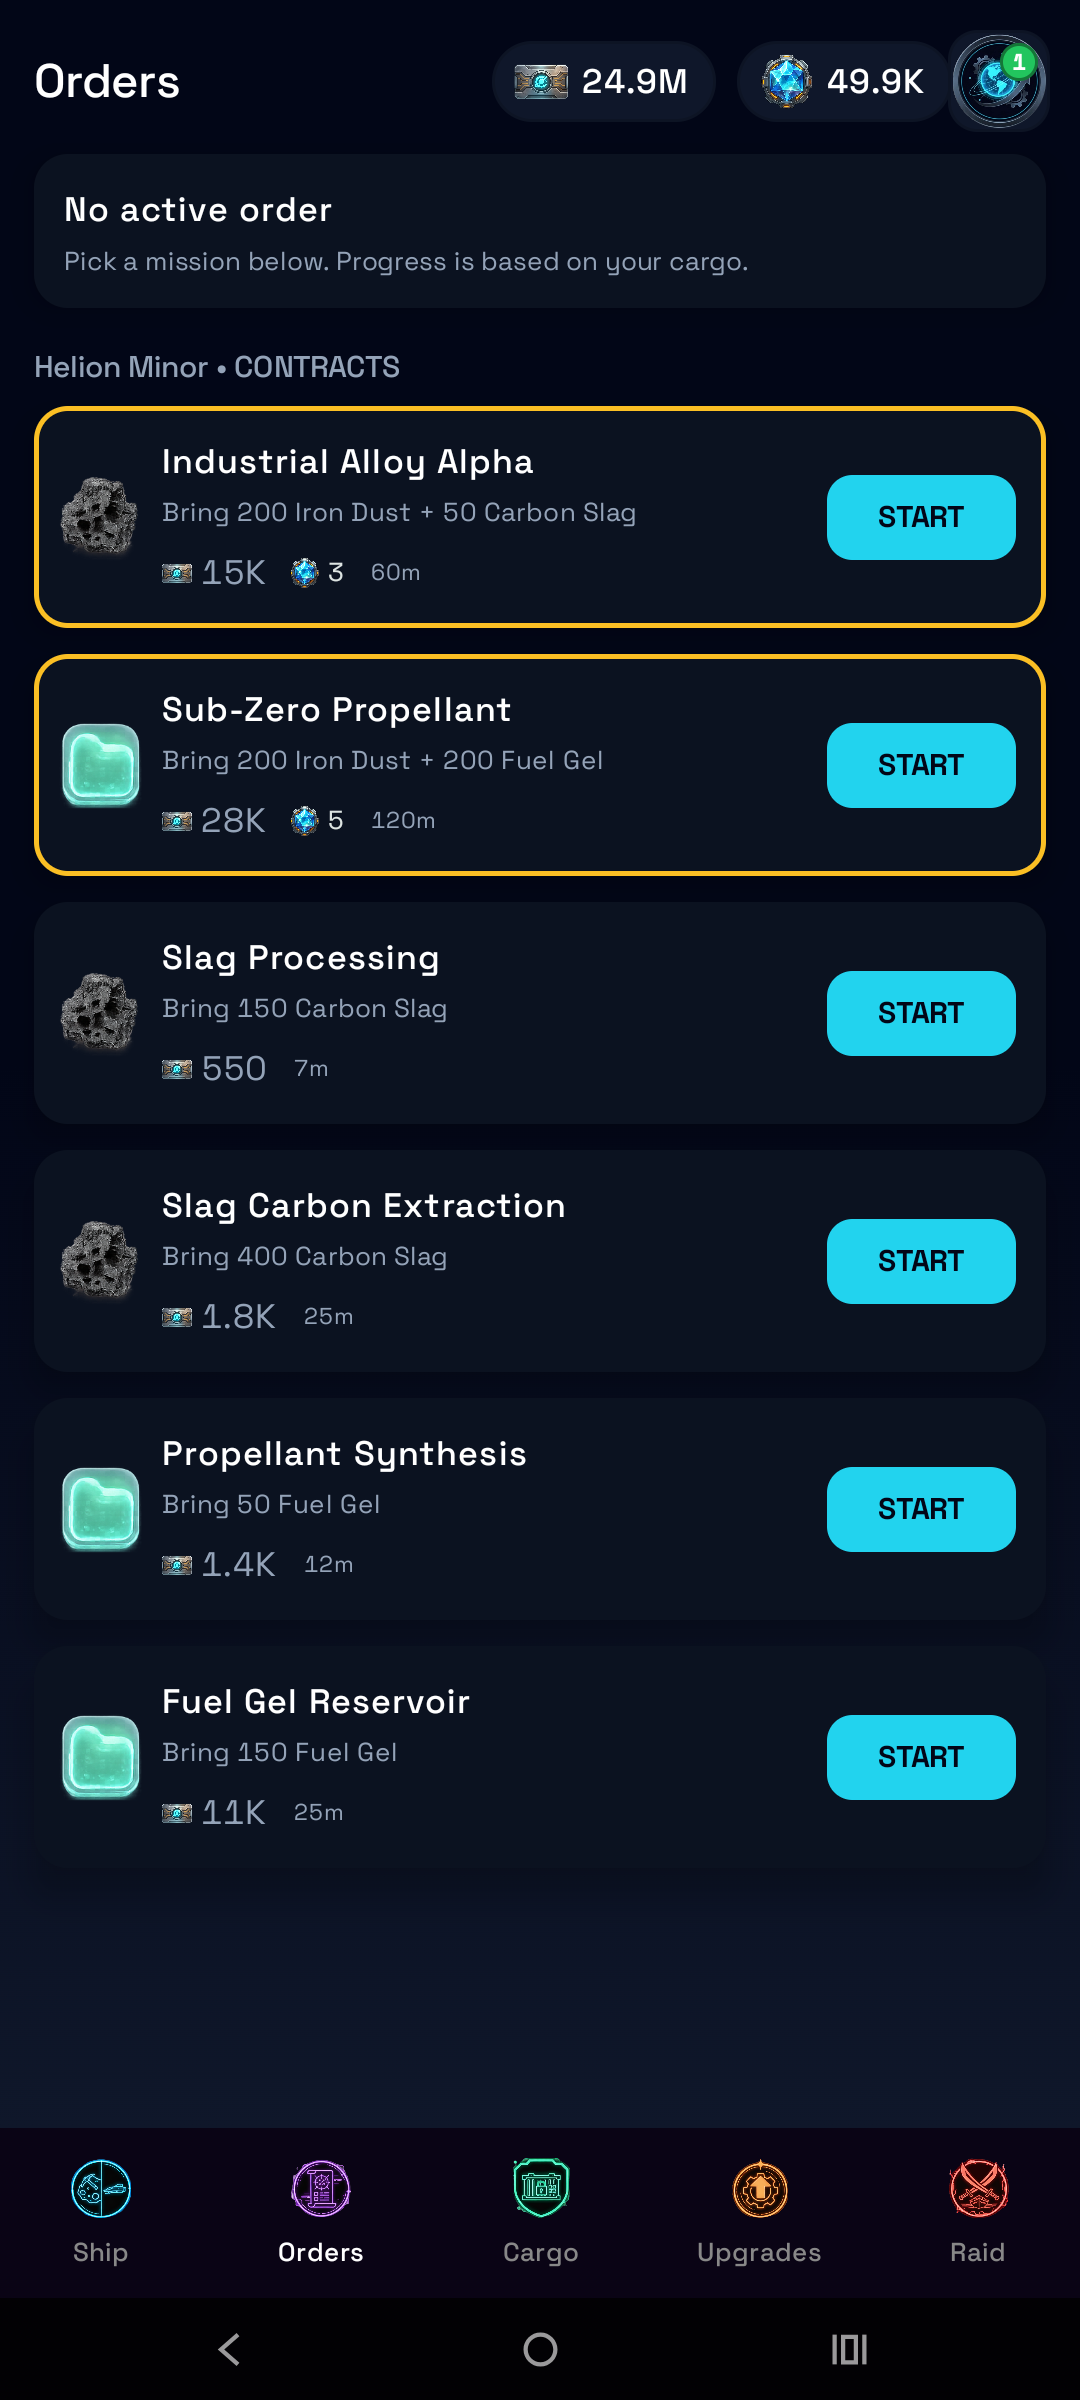The width and height of the screenshot is (1080, 2400).
Task: Open the Upgrades tab icon
Action: (x=760, y=2188)
